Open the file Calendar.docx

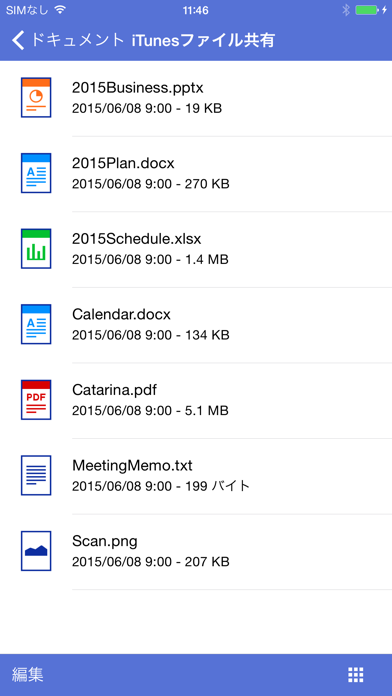coord(196,324)
